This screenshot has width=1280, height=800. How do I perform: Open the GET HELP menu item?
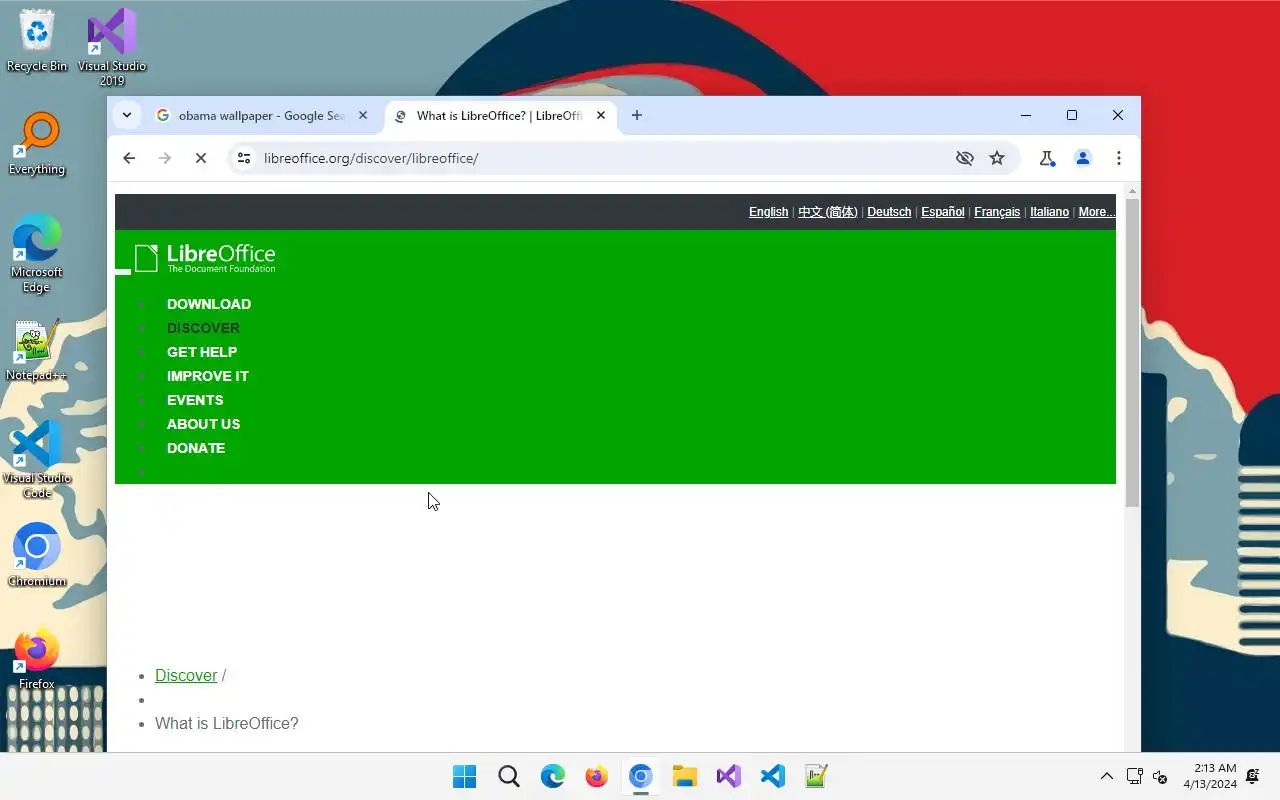[x=202, y=352]
